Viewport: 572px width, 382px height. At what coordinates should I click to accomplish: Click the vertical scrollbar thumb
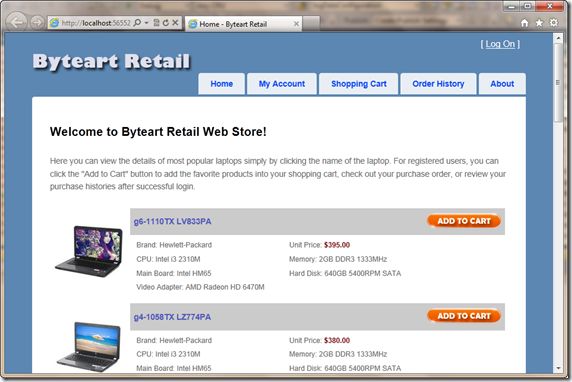click(558, 83)
